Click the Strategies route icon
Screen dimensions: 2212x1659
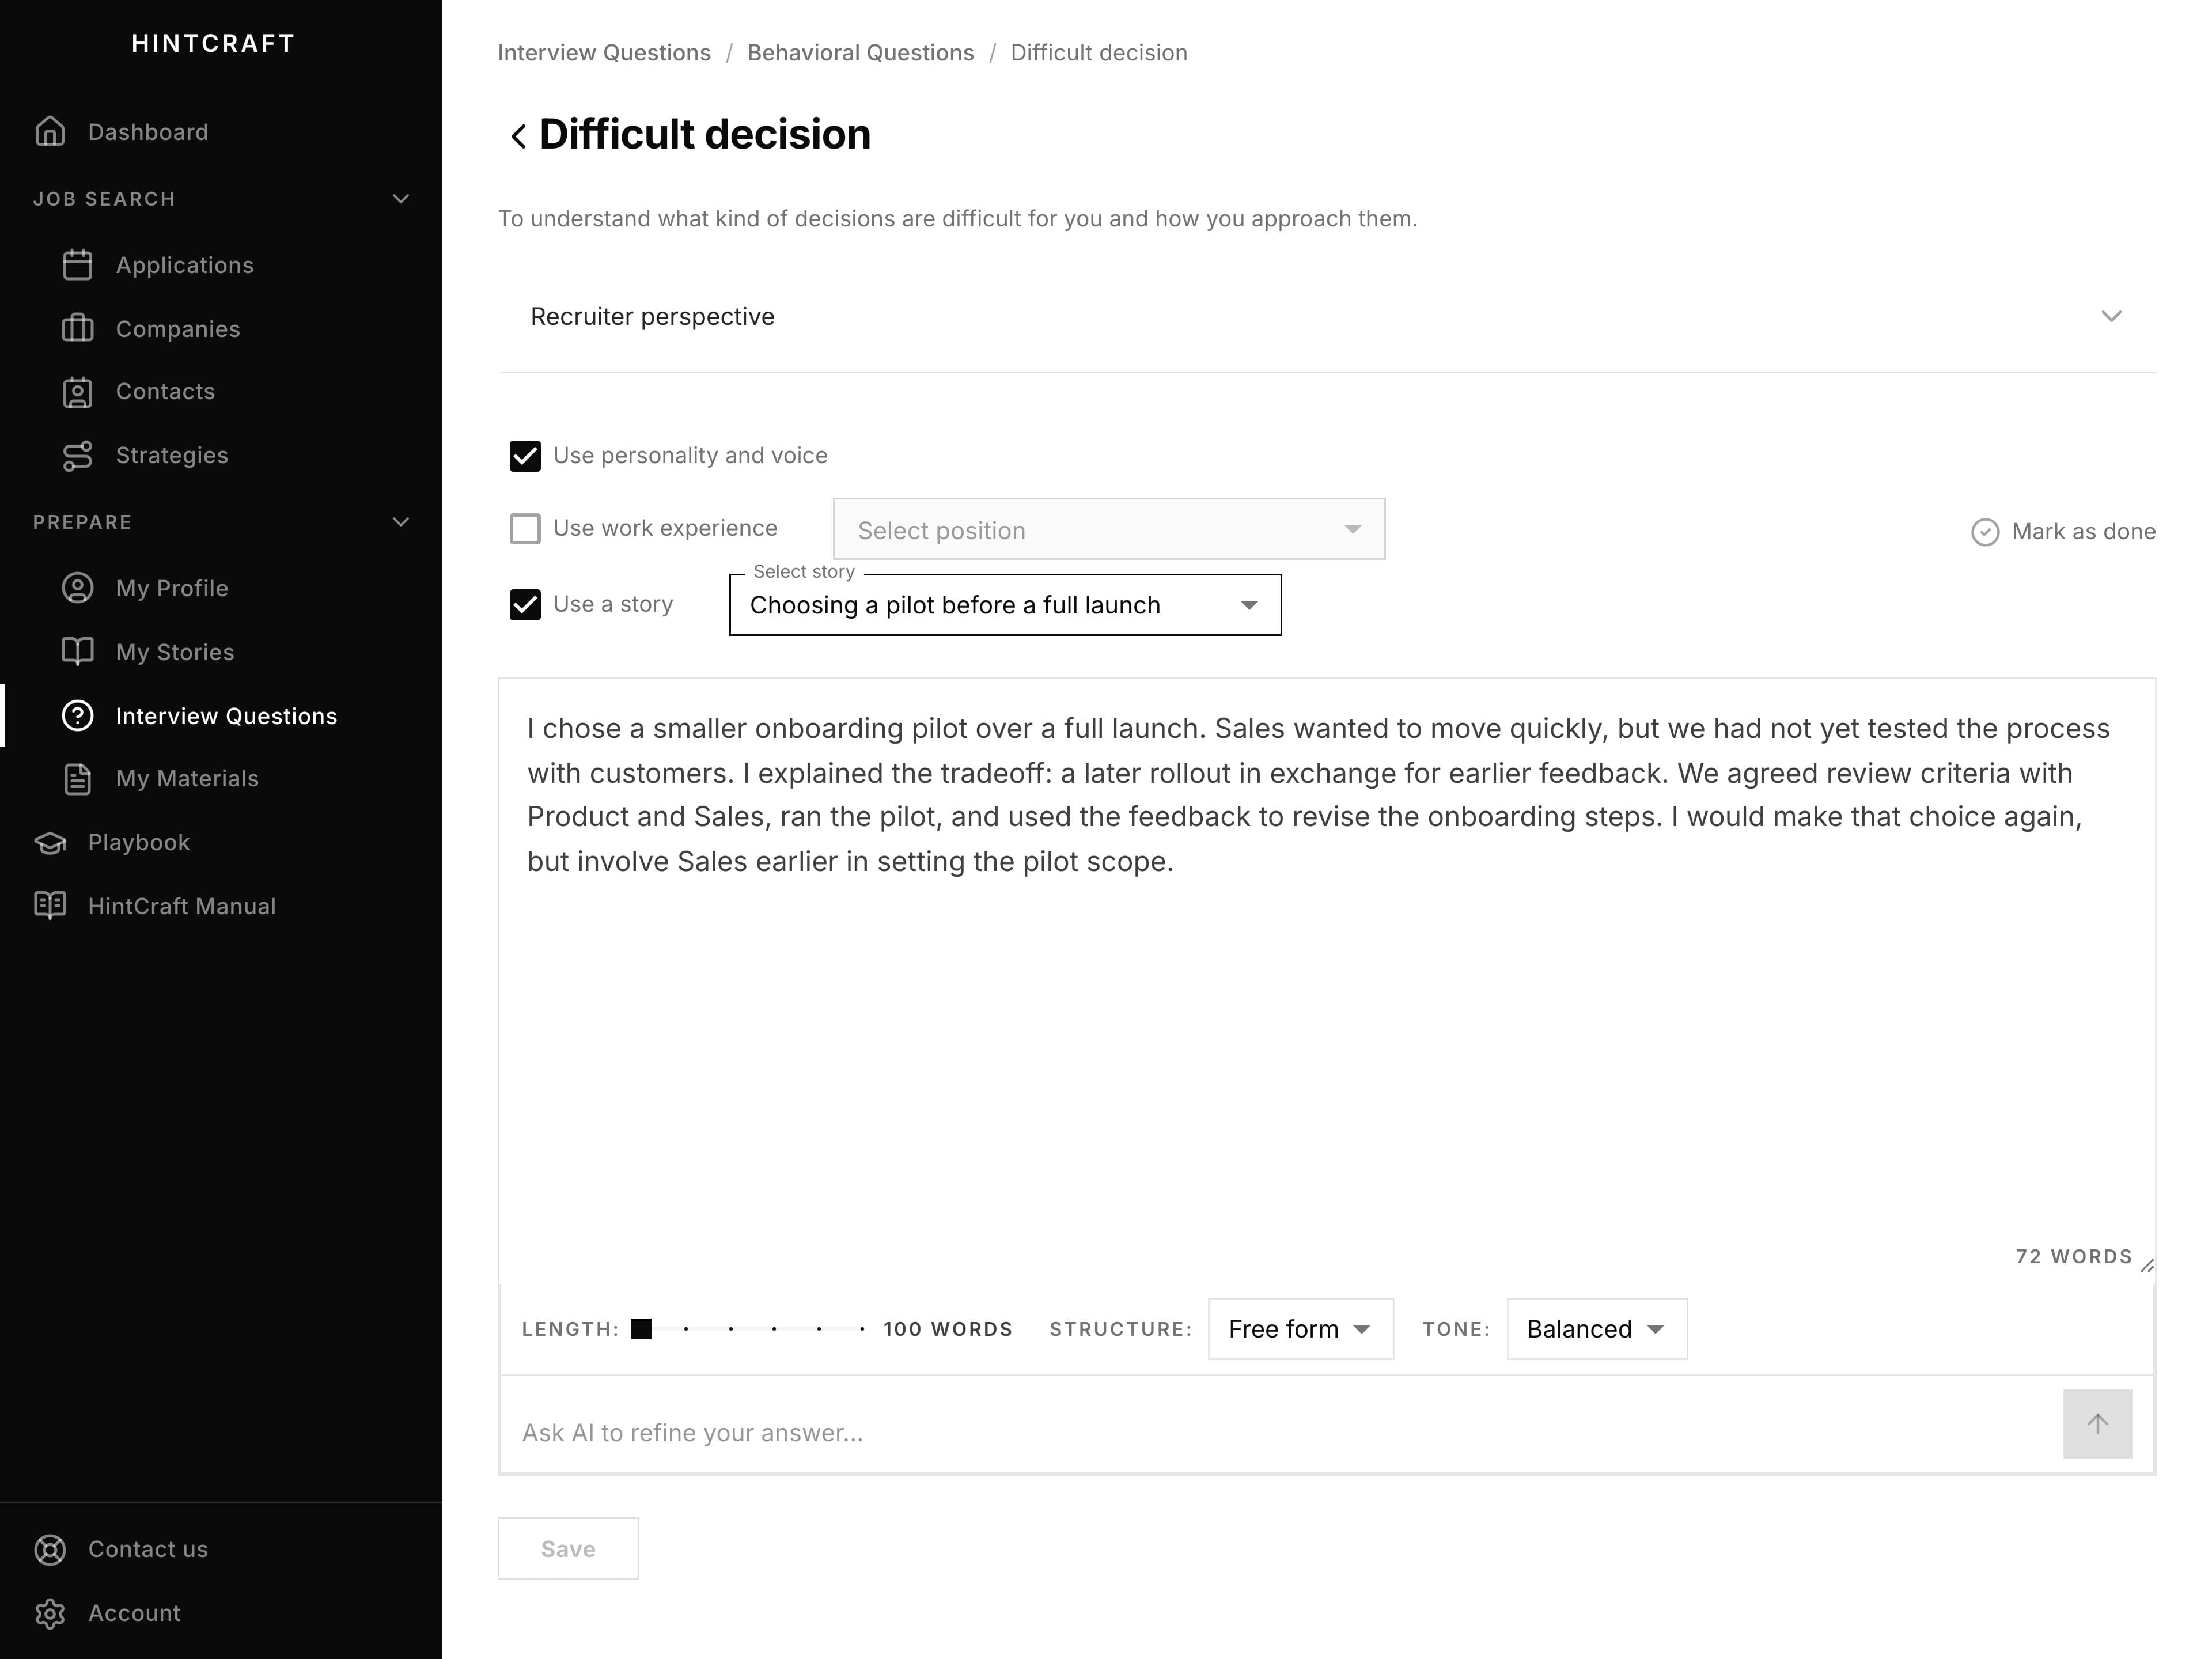(77, 456)
